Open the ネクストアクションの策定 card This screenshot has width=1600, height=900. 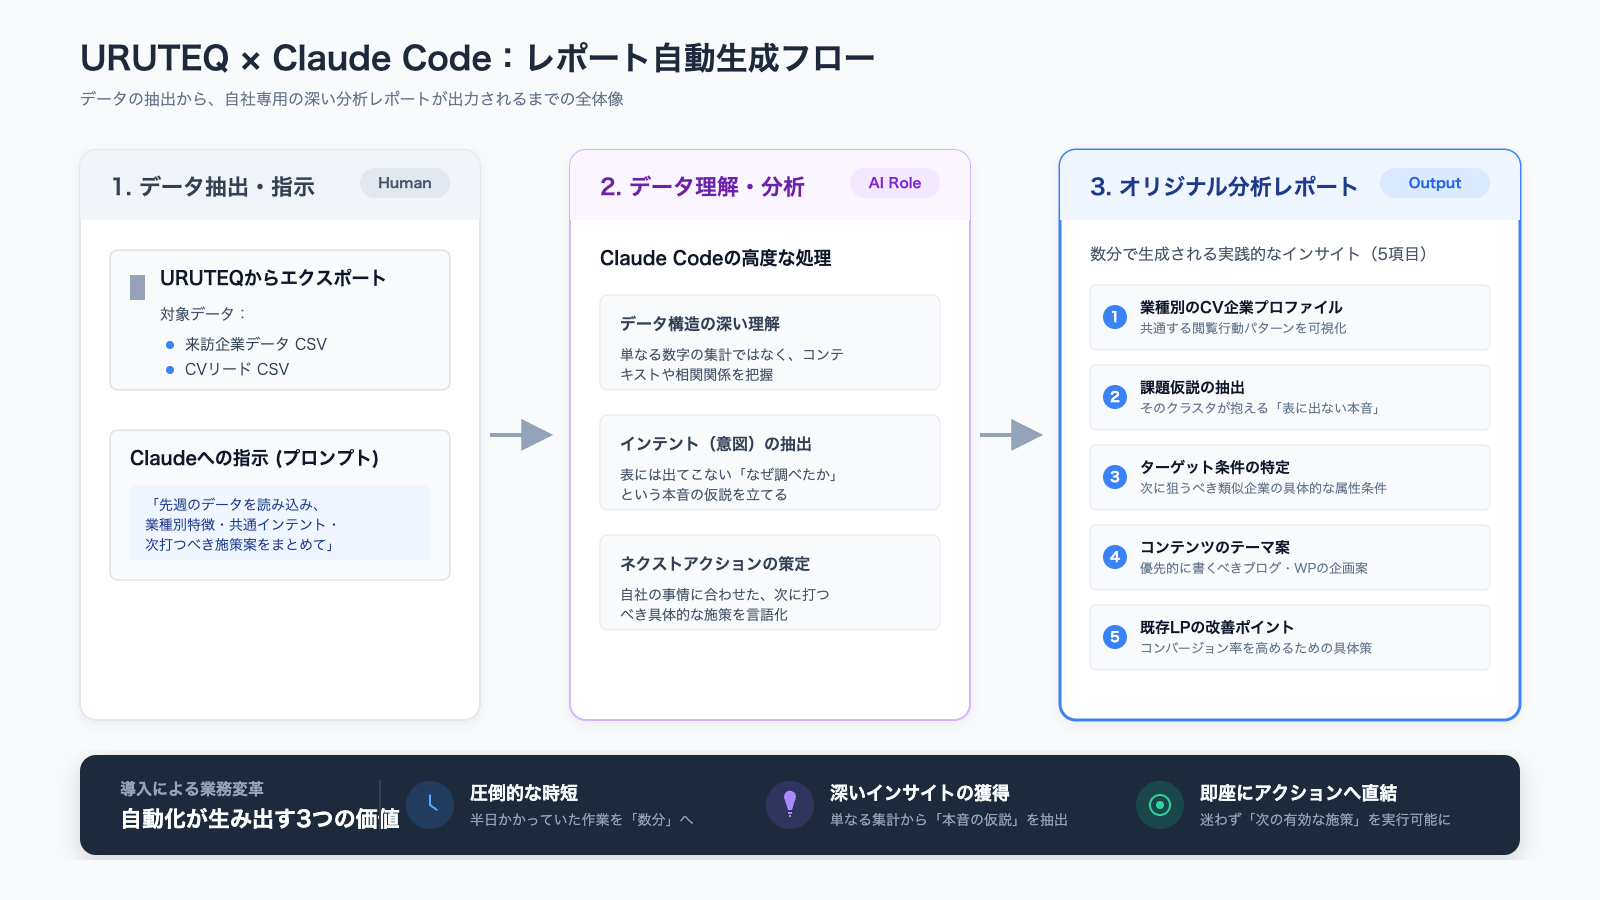coord(769,582)
